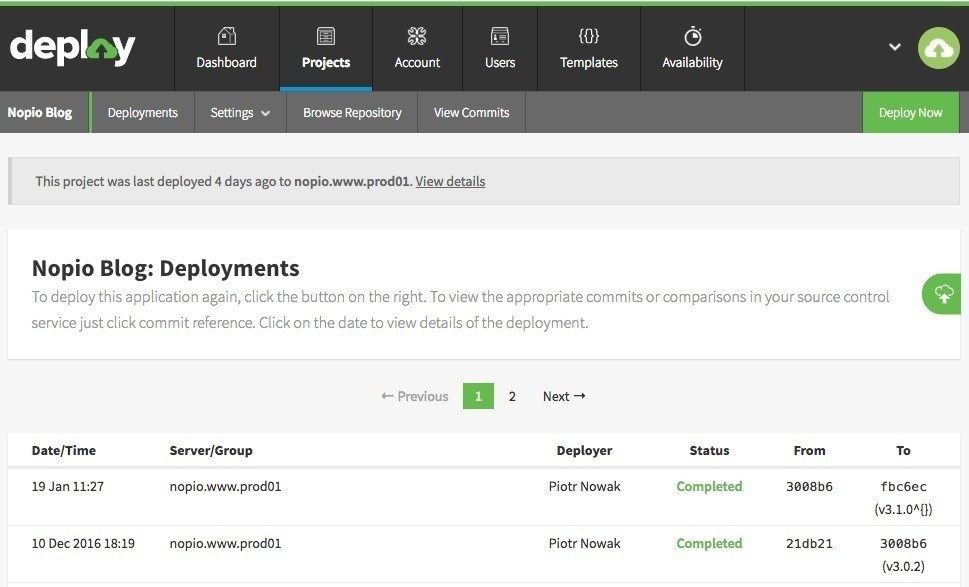Click commit reference 21db21
Viewport: 969px width, 587px height.
[809, 543]
